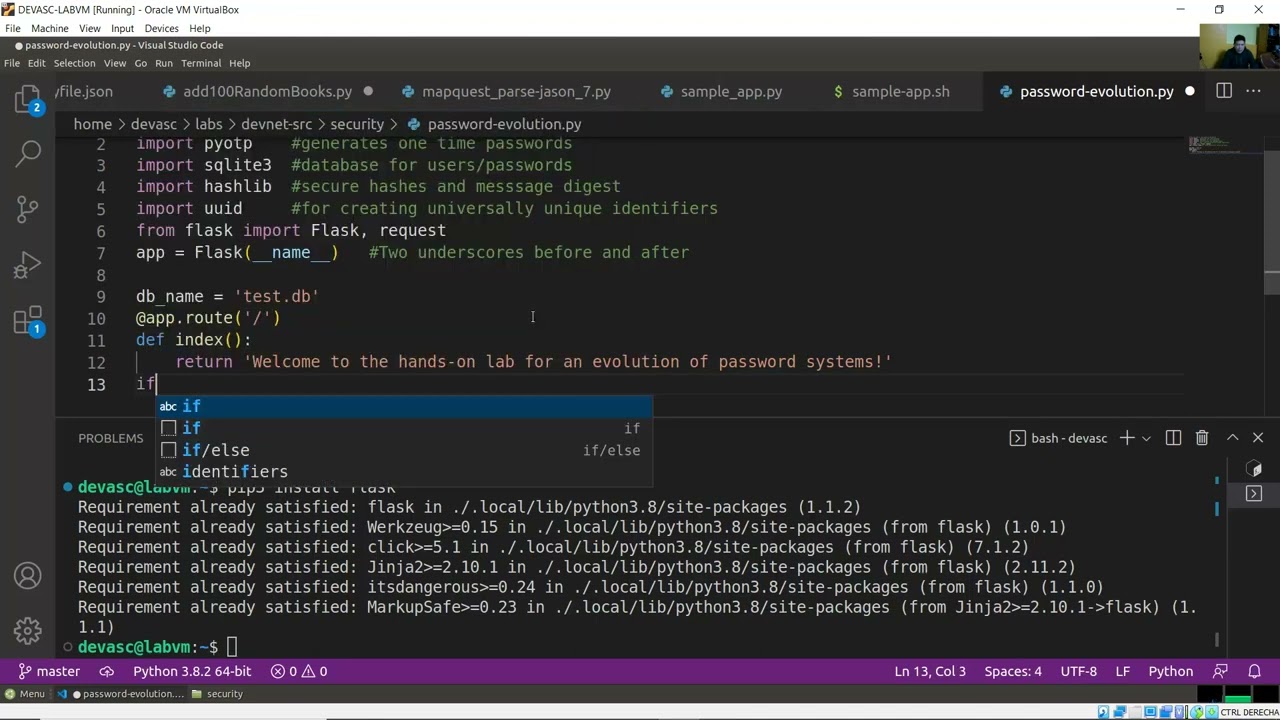Click the home breadcrumb segment
The image size is (1280, 720).
click(x=92, y=124)
